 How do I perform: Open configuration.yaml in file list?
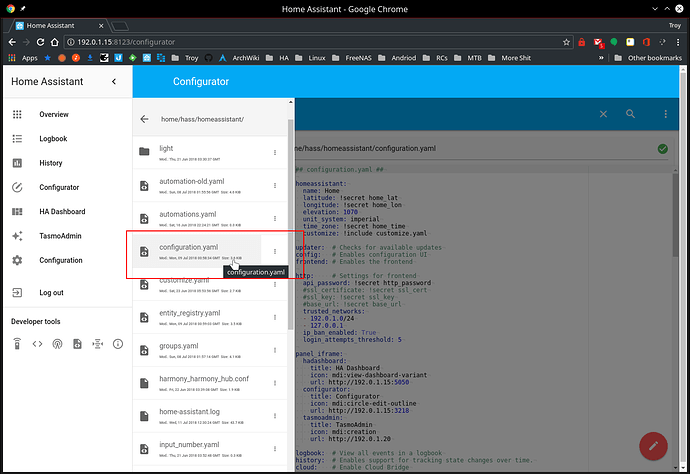pos(197,251)
